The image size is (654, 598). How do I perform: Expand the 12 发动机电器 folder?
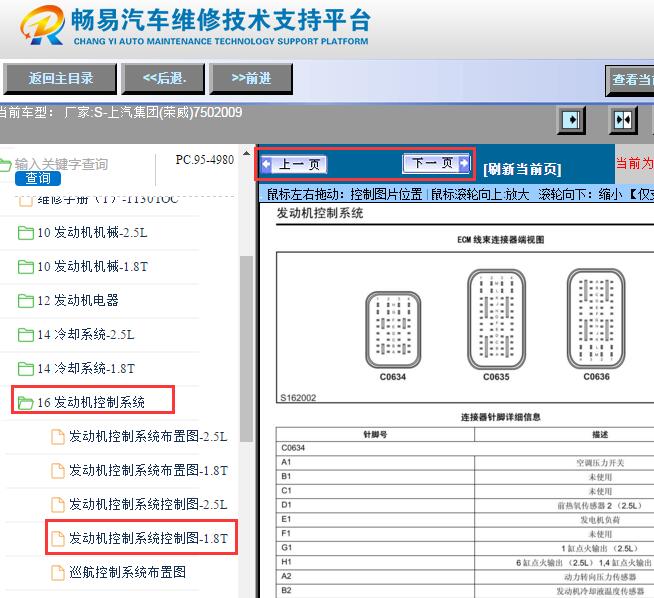pyautogui.click(x=78, y=301)
